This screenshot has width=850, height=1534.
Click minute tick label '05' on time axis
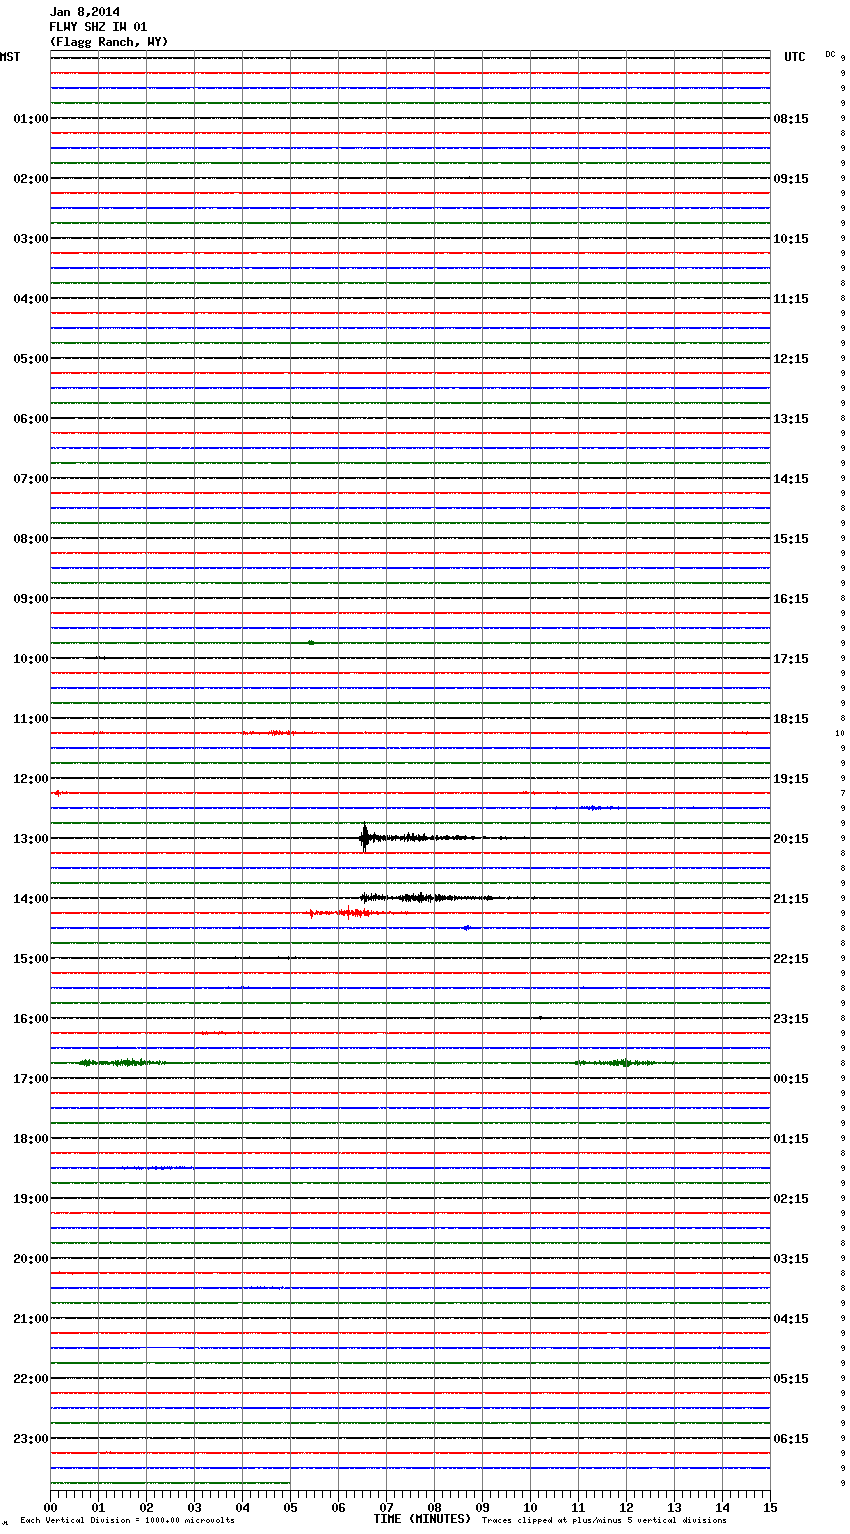[x=290, y=1507]
